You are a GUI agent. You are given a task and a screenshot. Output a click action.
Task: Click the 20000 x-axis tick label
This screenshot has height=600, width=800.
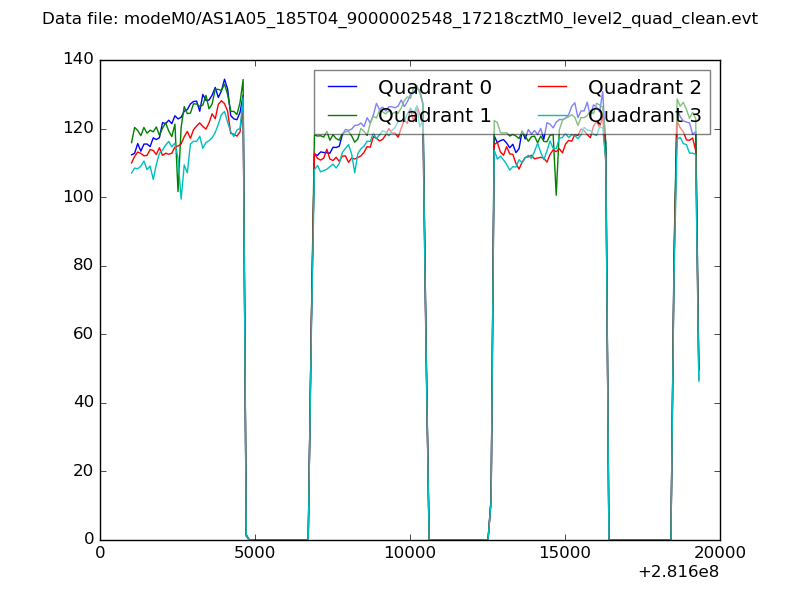click(x=720, y=553)
